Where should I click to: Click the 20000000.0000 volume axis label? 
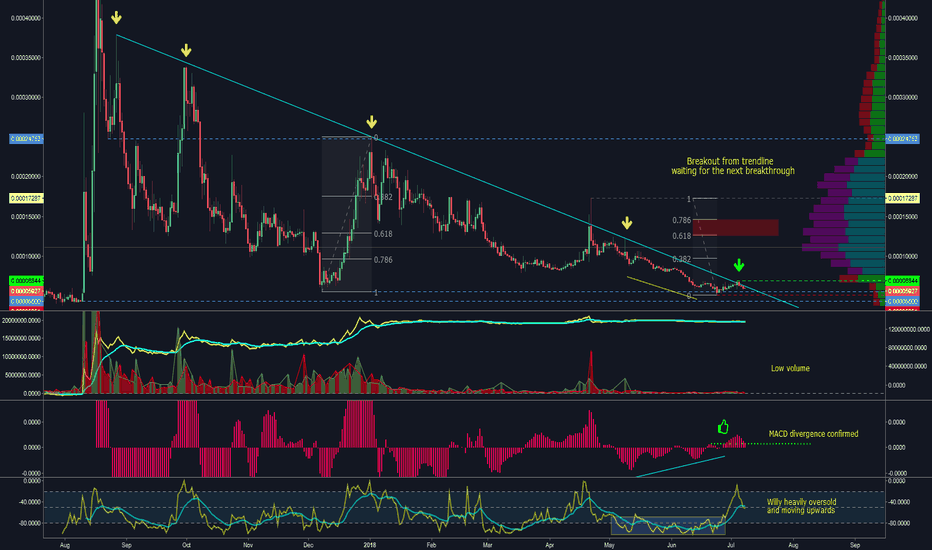[22, 320]
